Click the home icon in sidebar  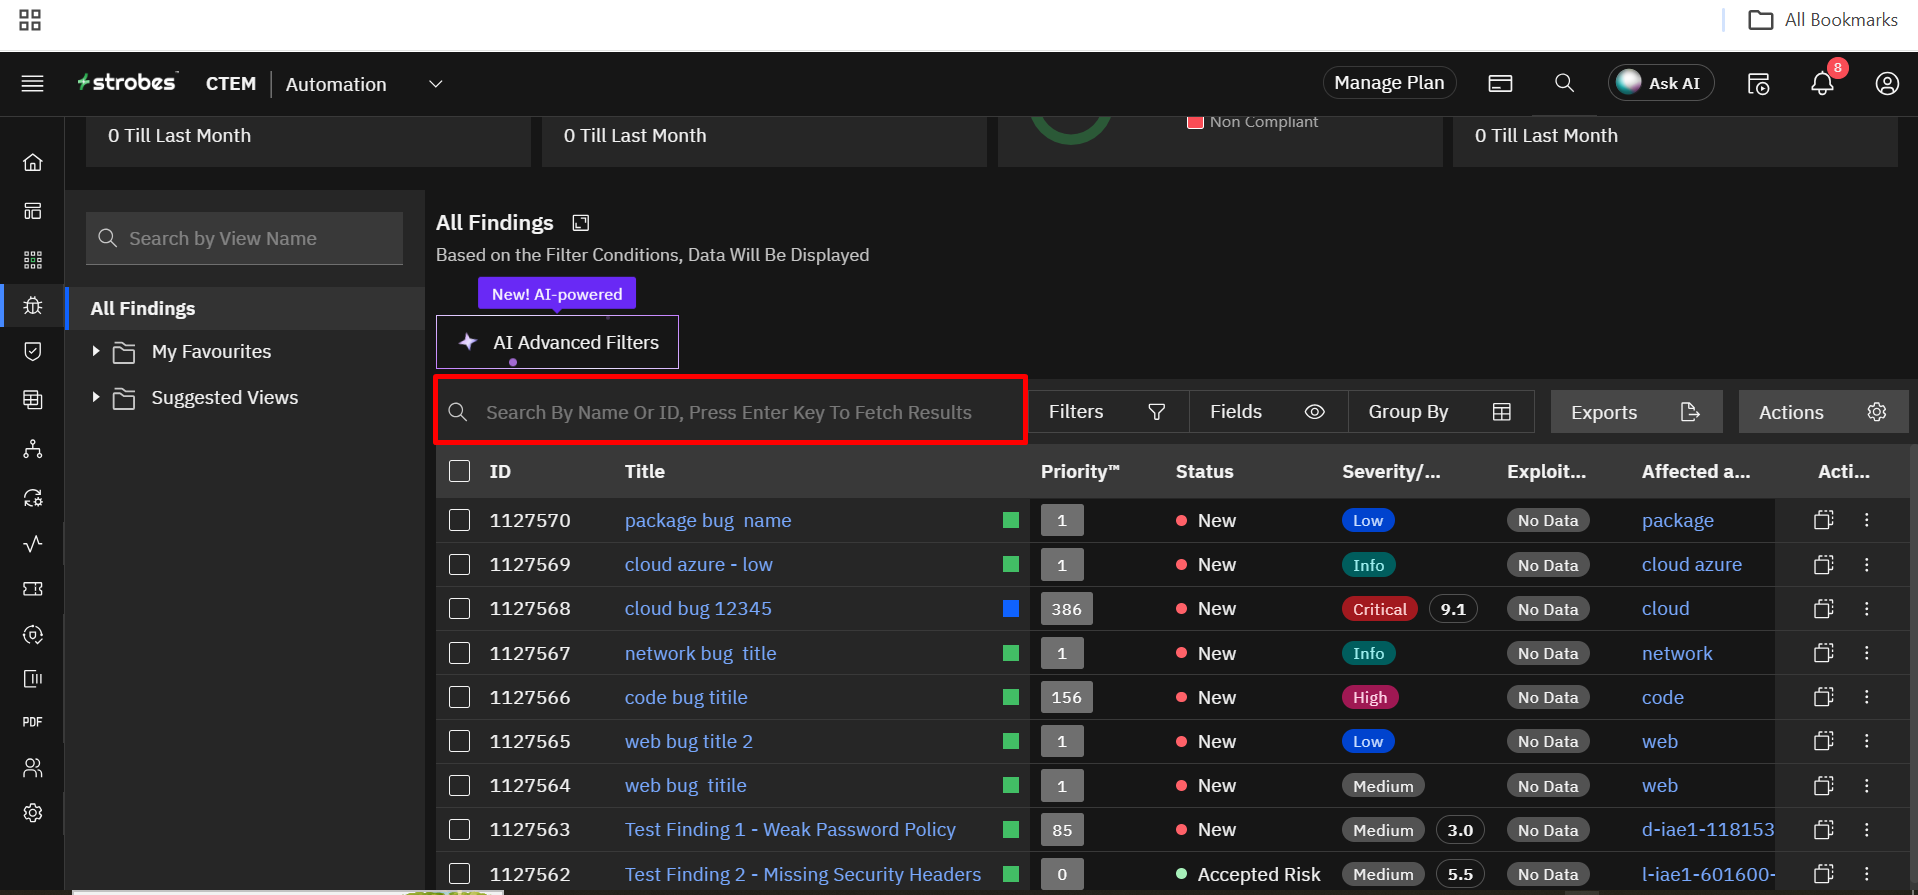click(x=33, y=162)
